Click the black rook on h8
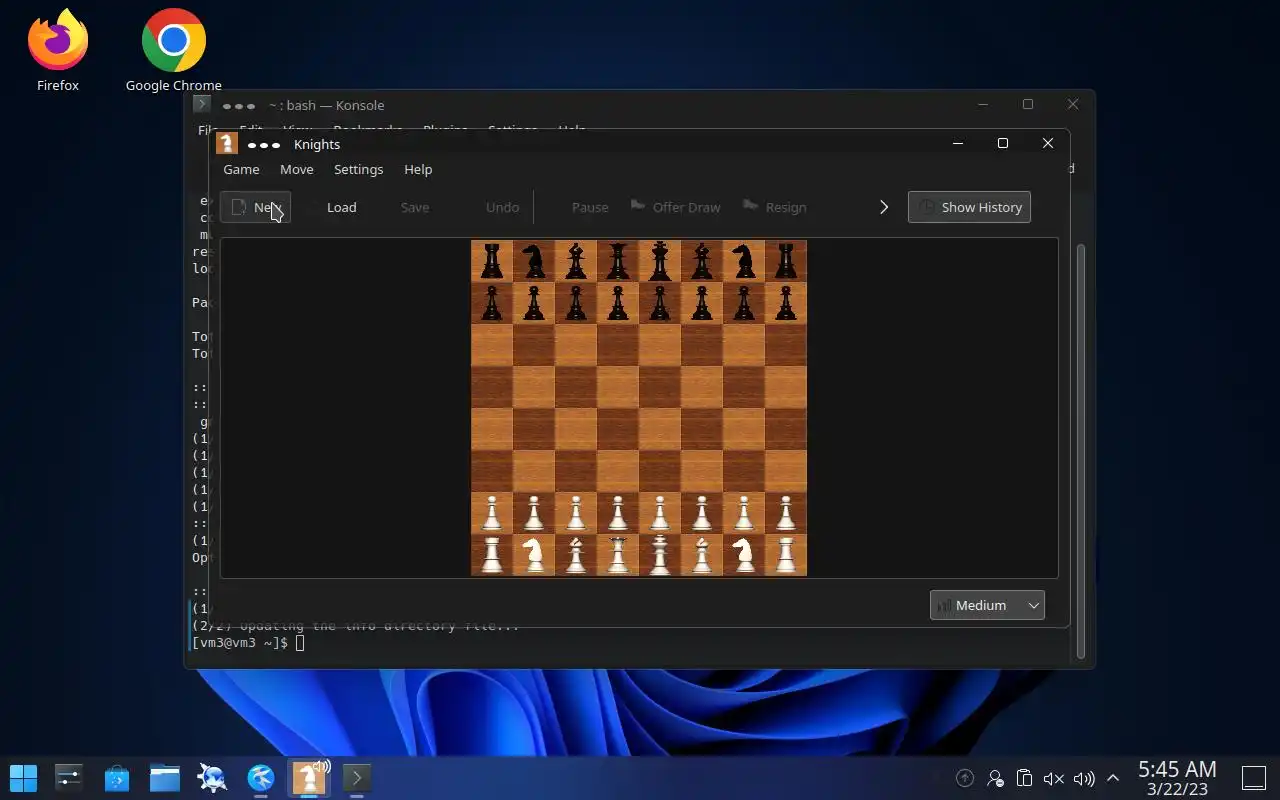This screenshot has width=1280, height=800. click(786, 261)
